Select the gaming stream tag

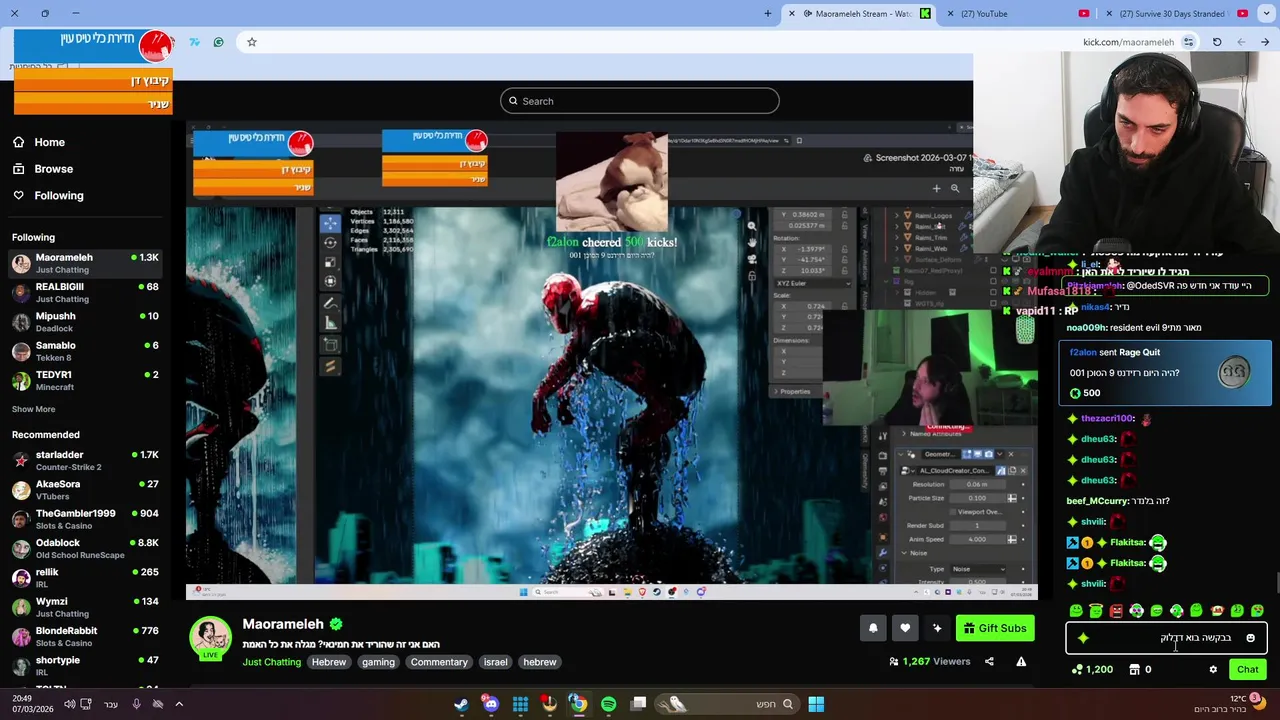pyautogui.click(x=378, y=662)
